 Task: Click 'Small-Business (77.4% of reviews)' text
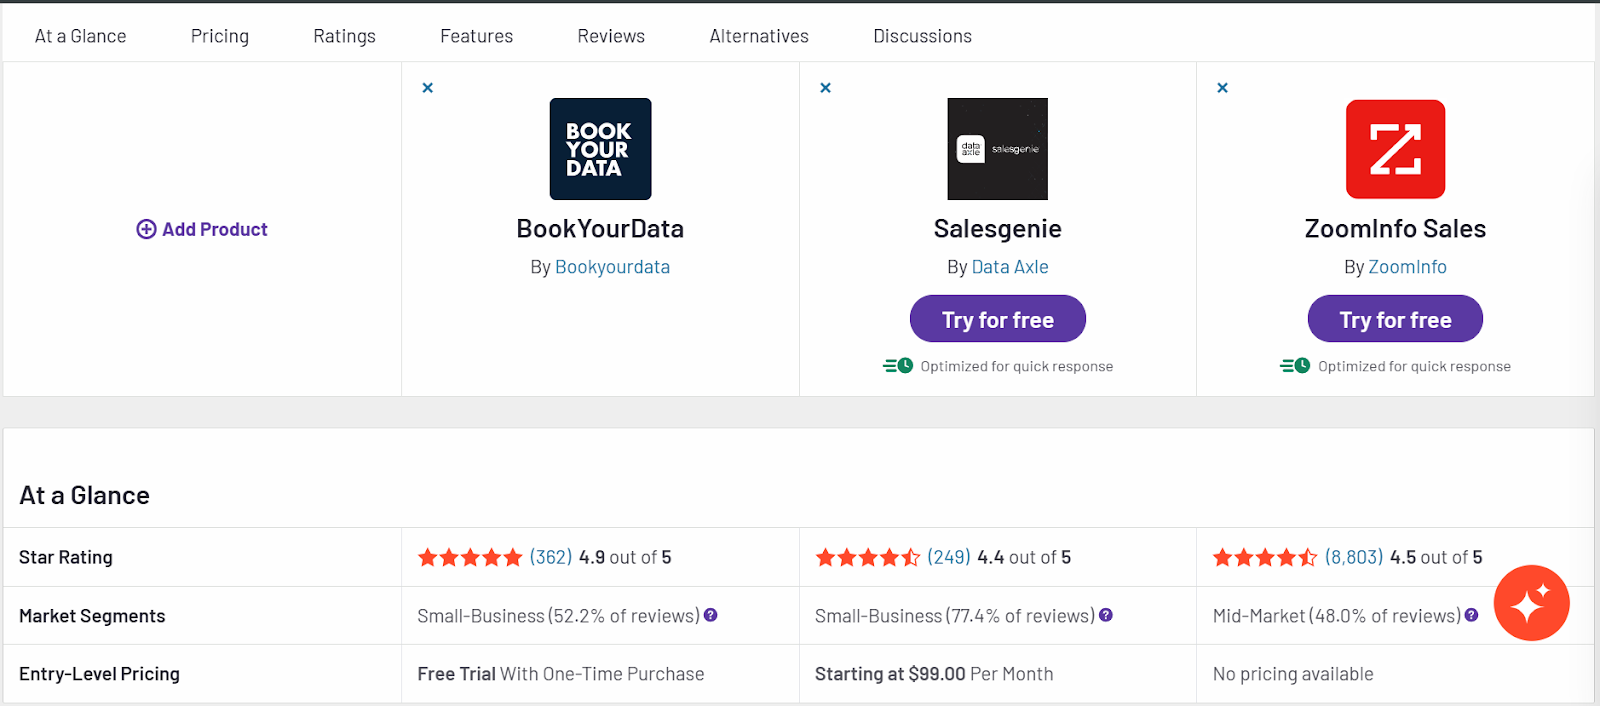pyautogui.click(x=955, y=616)
